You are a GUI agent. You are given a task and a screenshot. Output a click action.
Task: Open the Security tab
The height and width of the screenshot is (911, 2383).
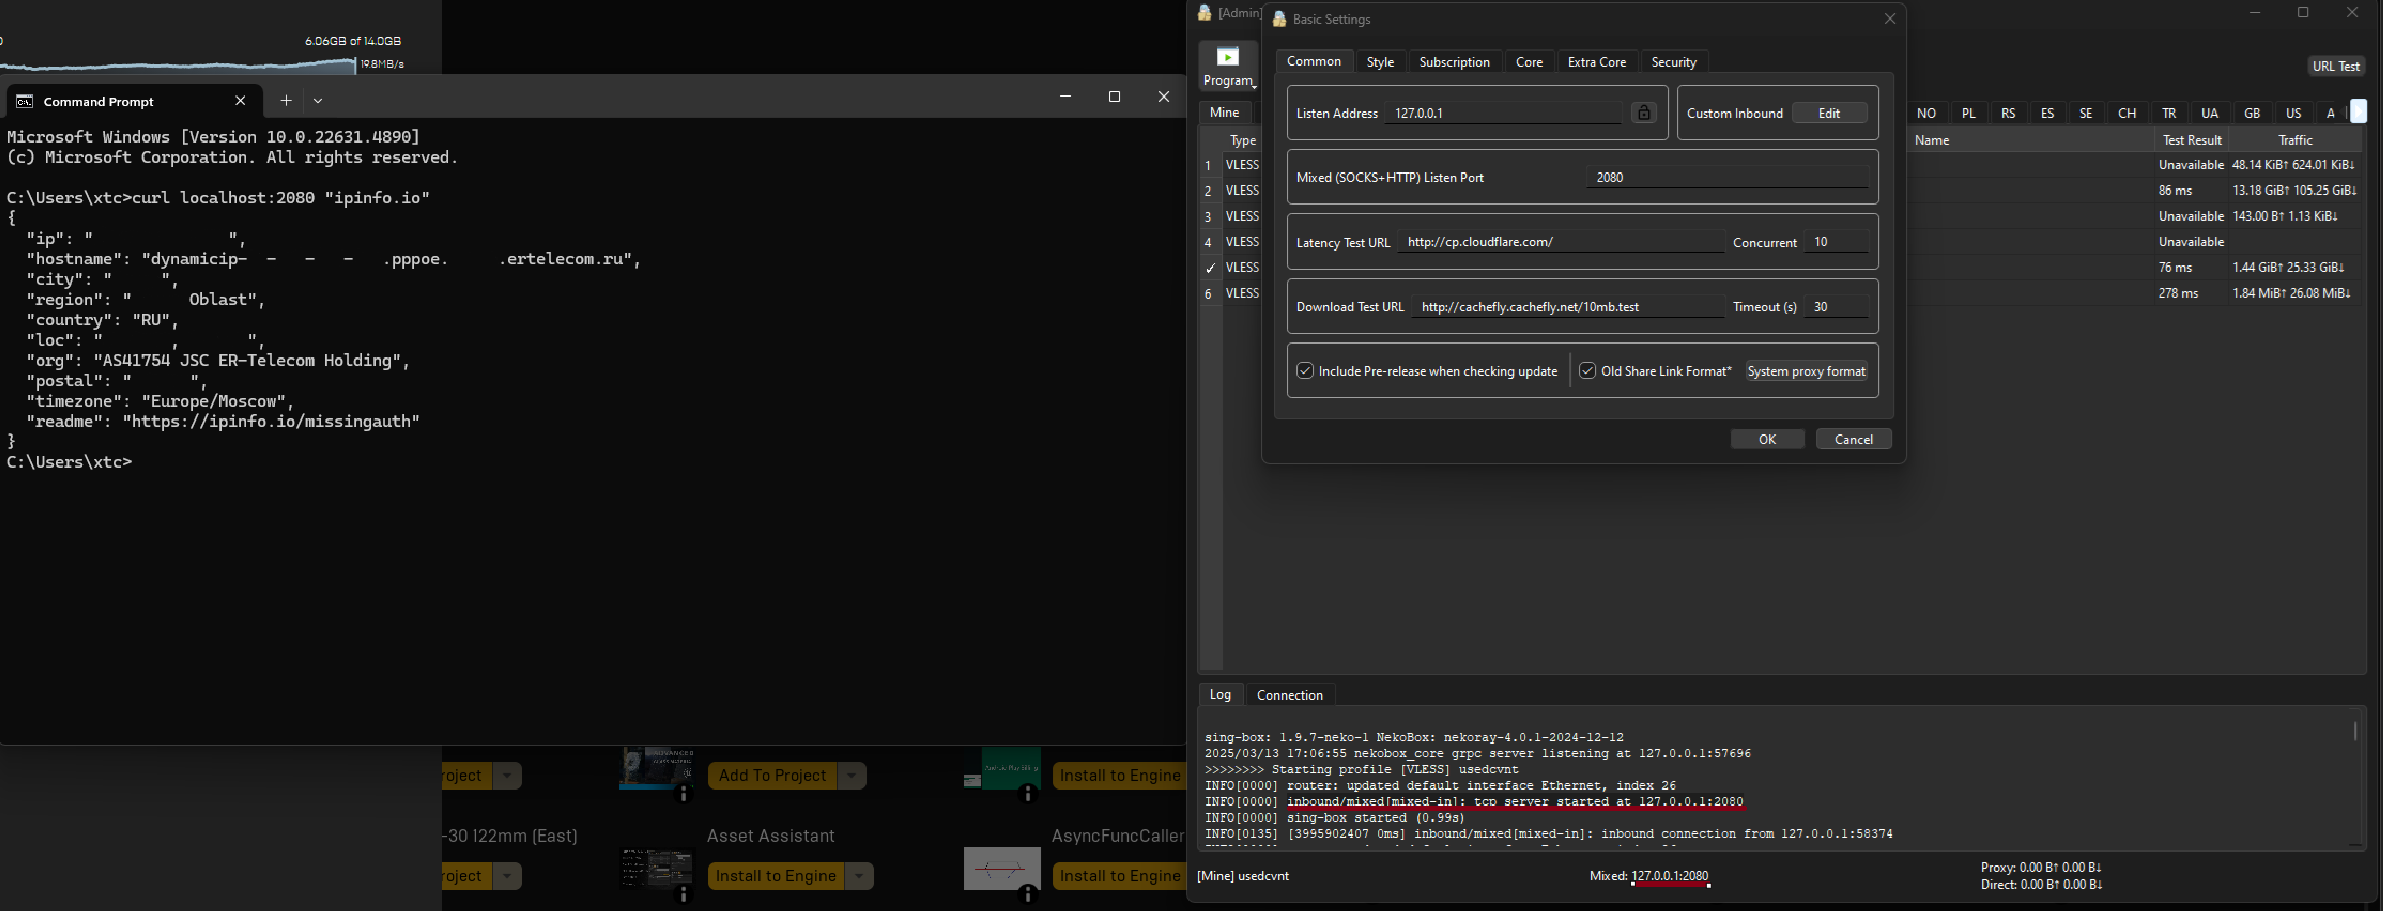tap(1673, 62)
